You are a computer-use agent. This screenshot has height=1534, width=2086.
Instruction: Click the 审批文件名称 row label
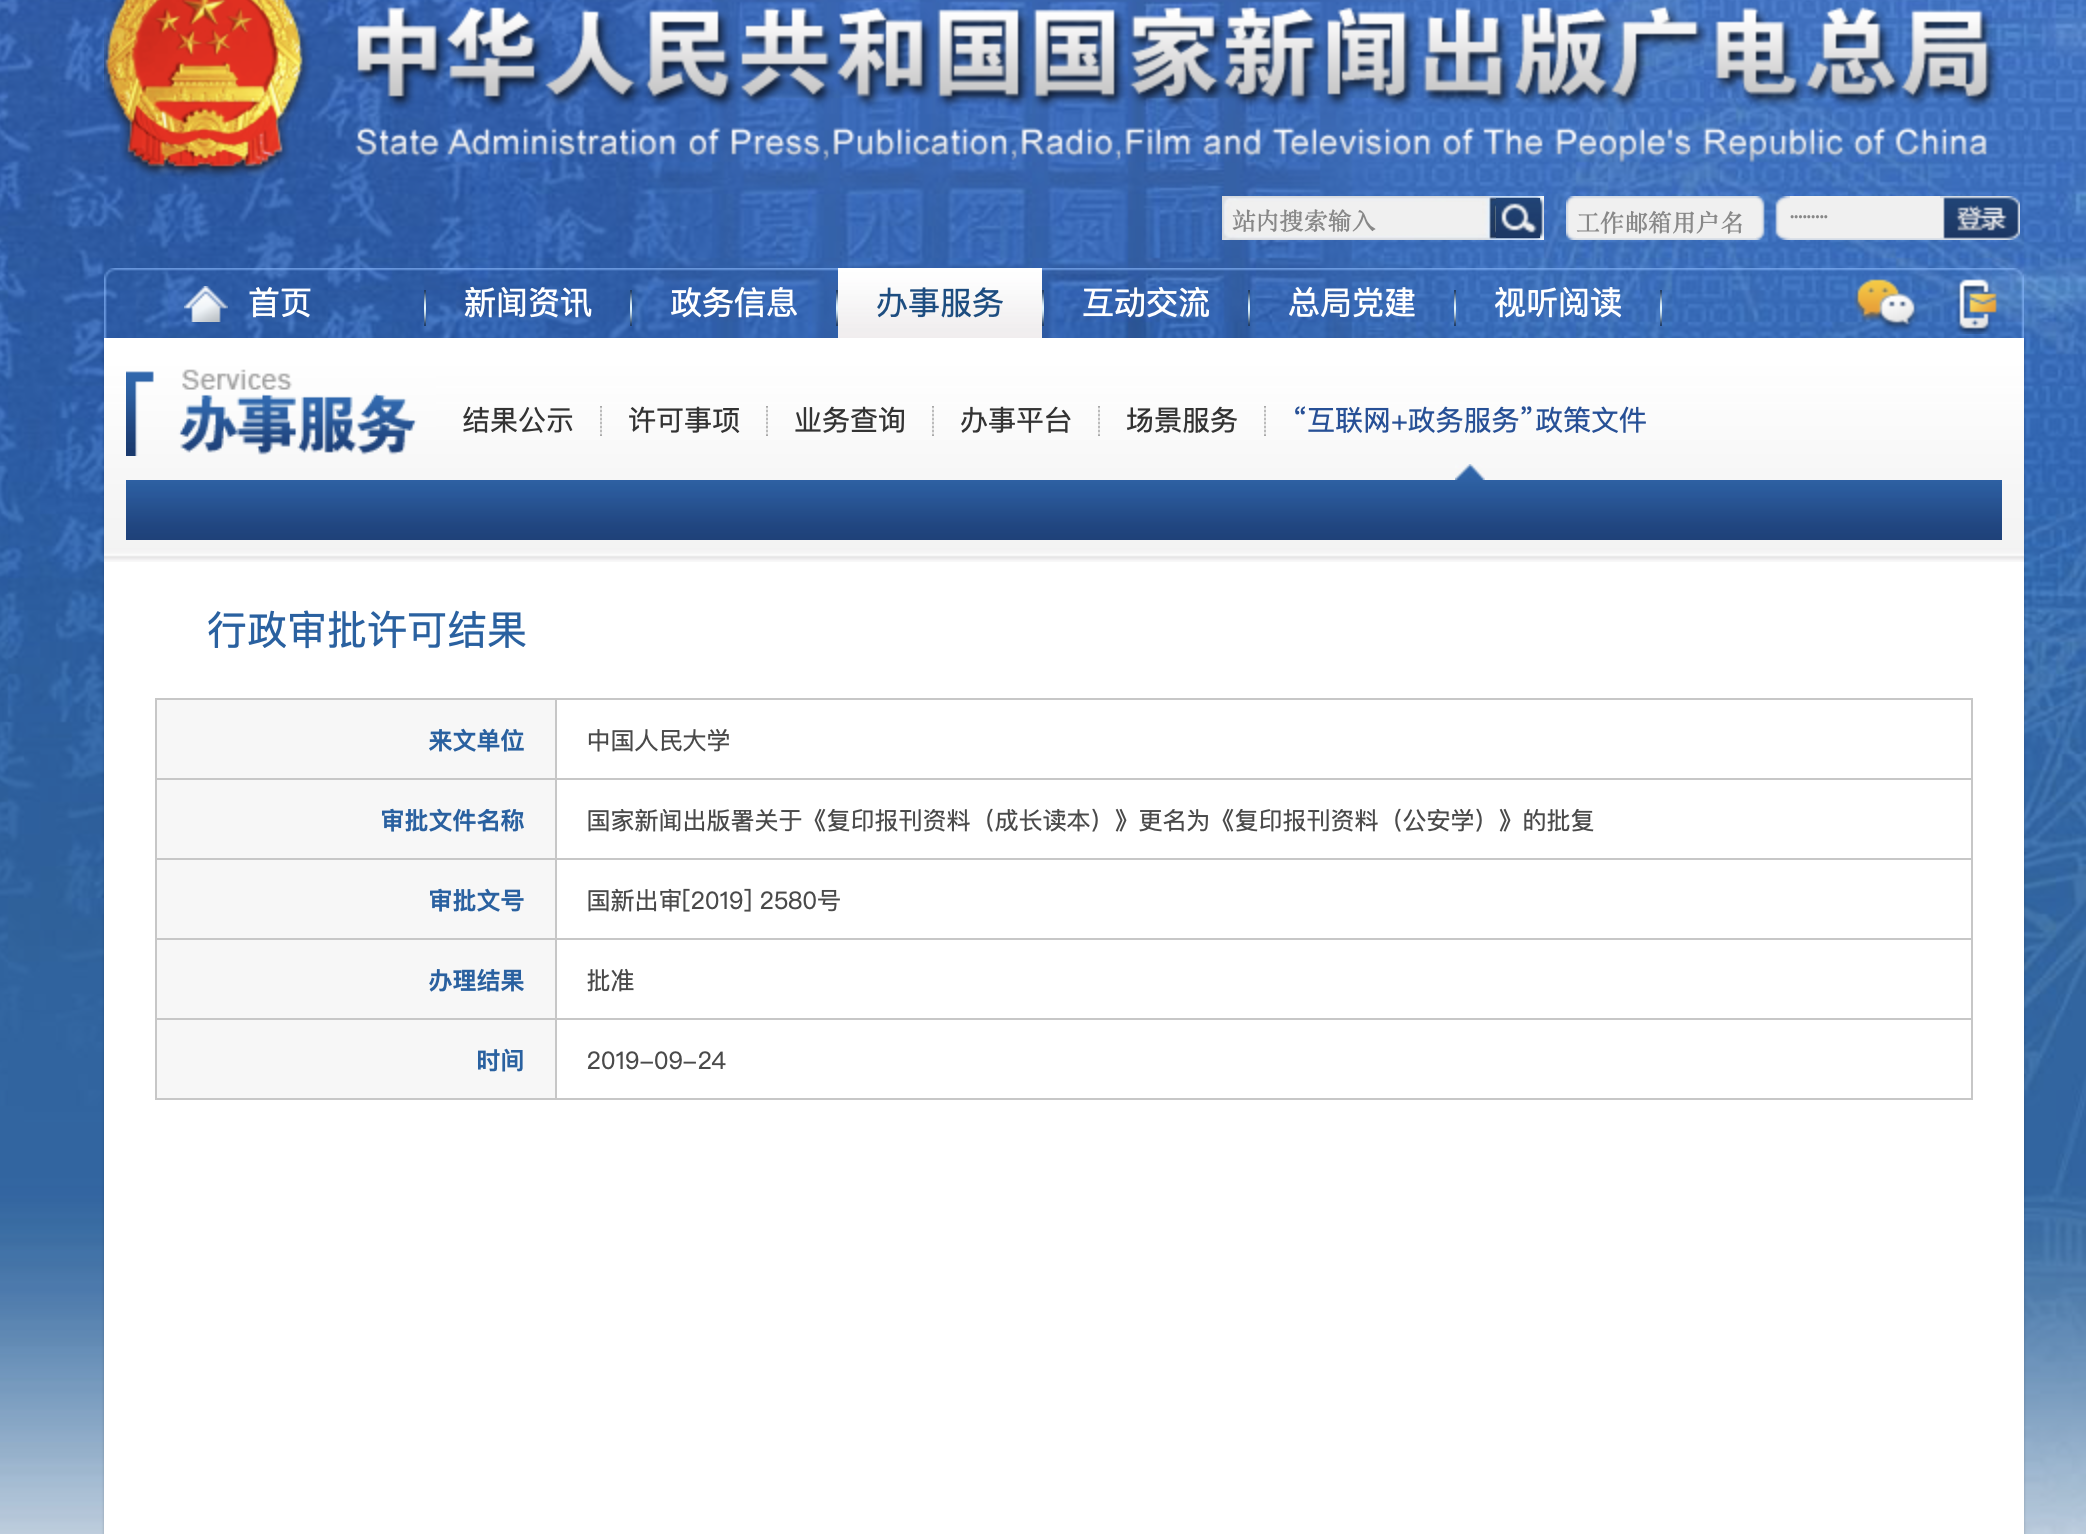(x=452, y=820)
